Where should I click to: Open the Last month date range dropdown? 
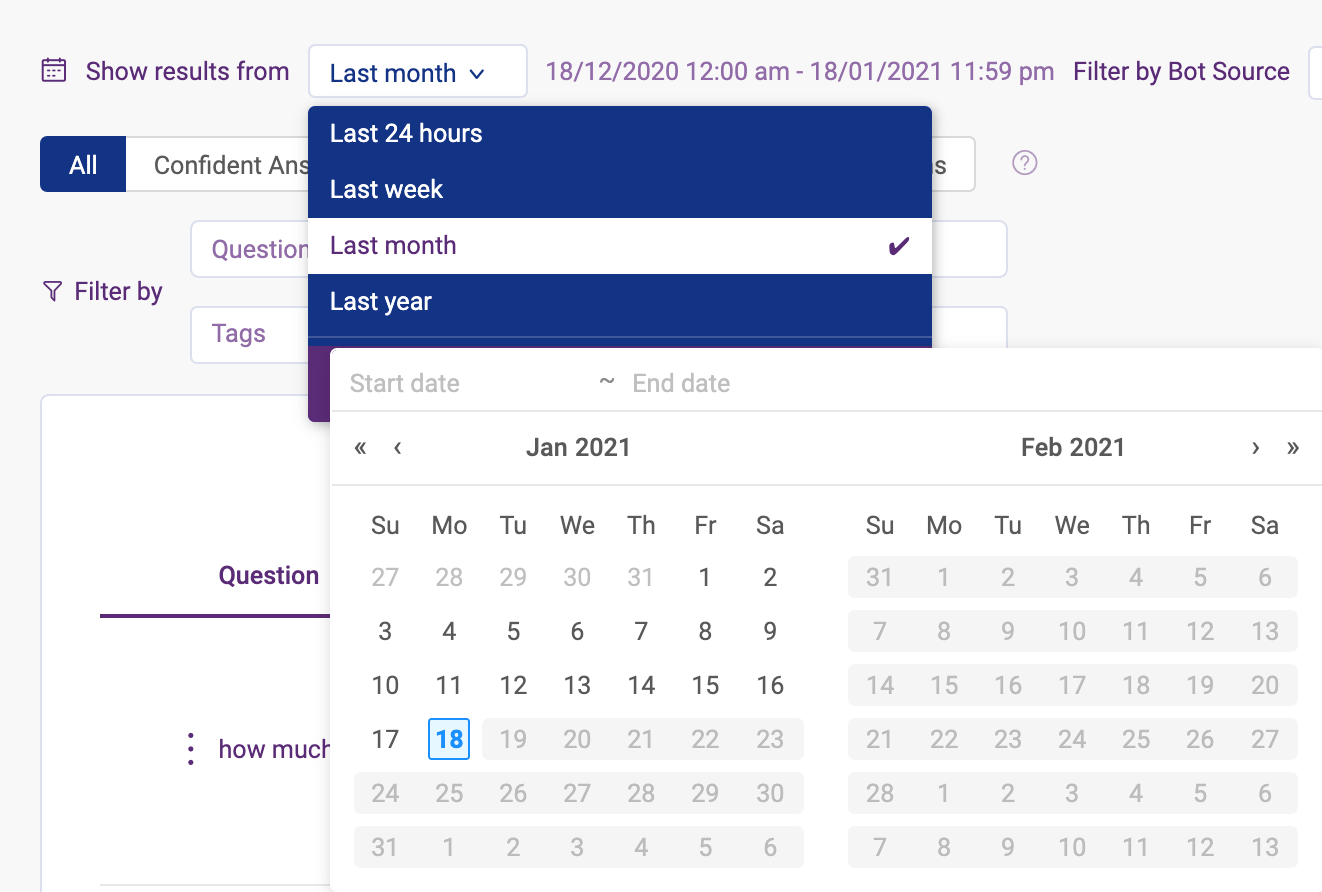pyautogui.click(x=417, y=72)
